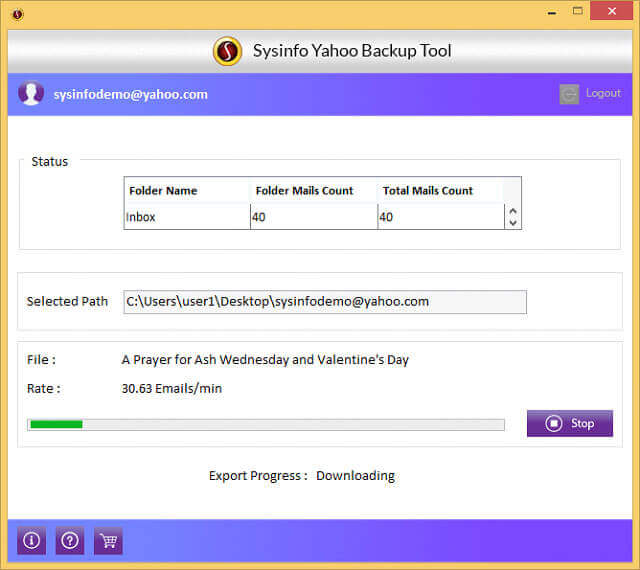640x570 pixels.
Task: Log out using the Logout link
Action: click(x=603, y=93)
